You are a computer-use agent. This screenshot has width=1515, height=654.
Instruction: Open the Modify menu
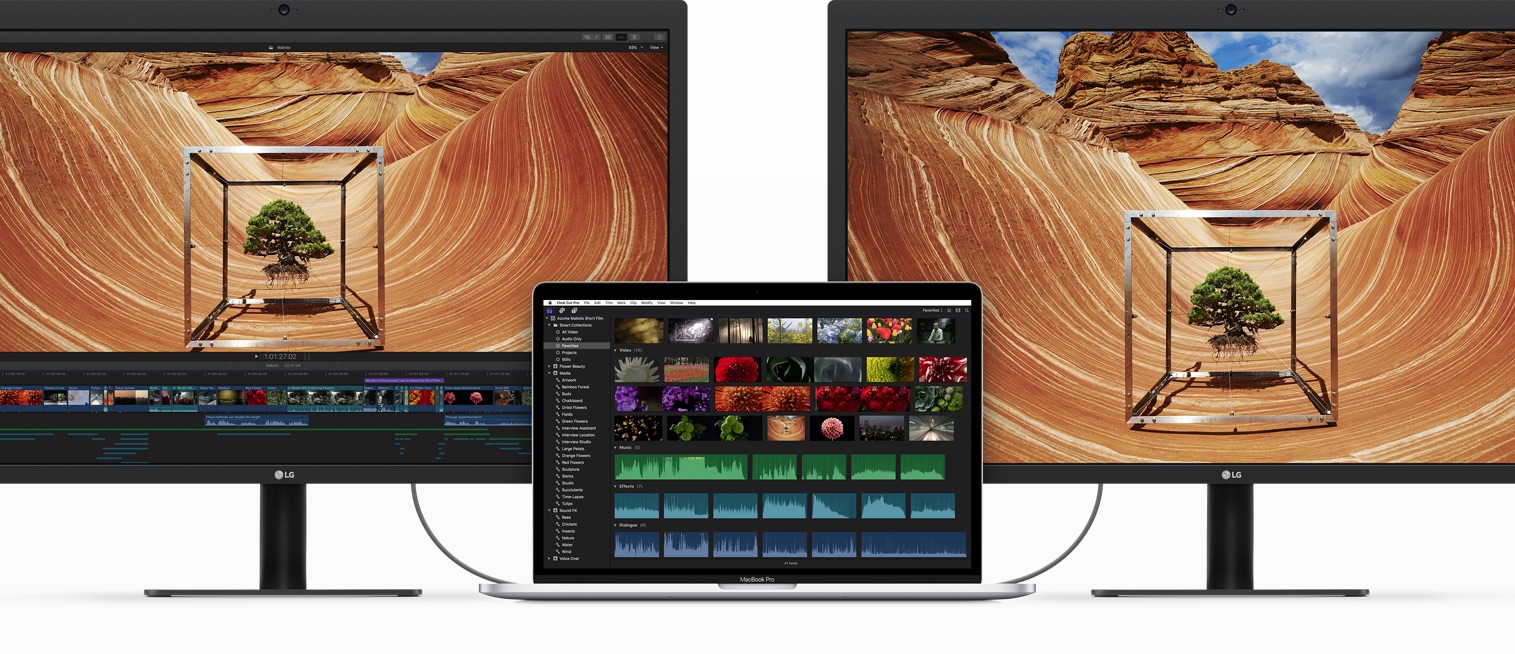click(647, 303)
